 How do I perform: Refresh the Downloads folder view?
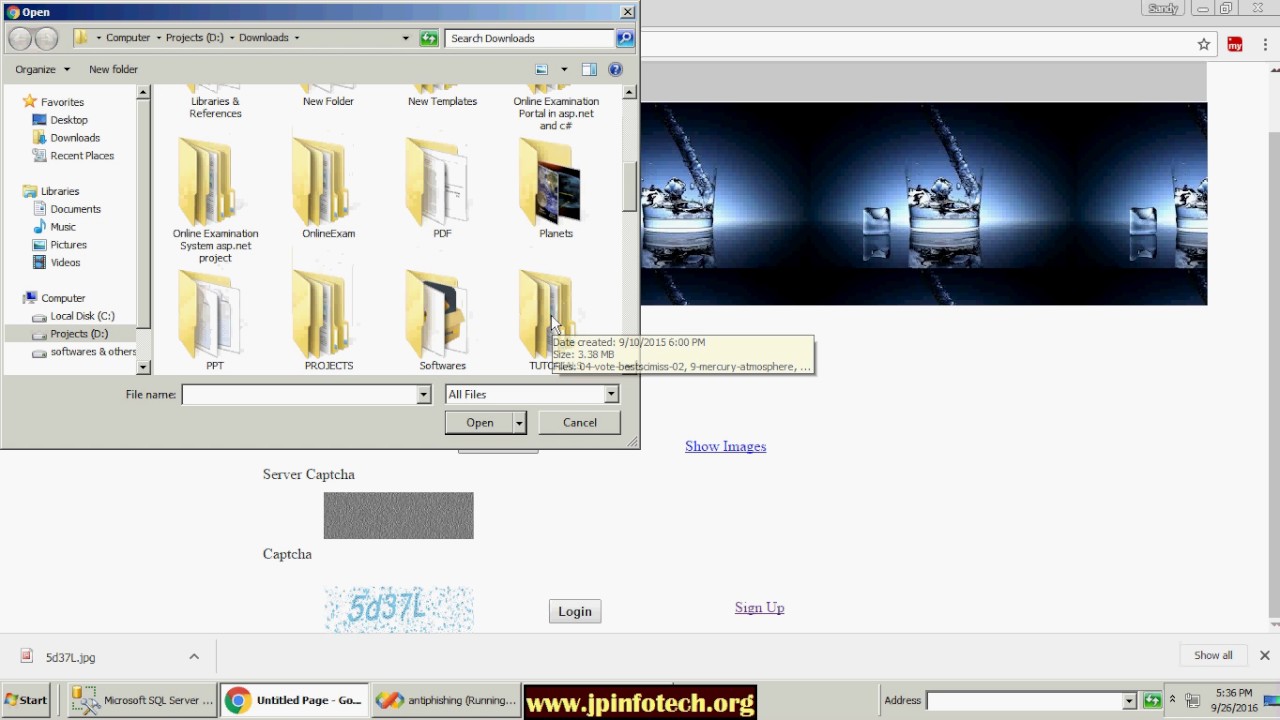[429, 38]
